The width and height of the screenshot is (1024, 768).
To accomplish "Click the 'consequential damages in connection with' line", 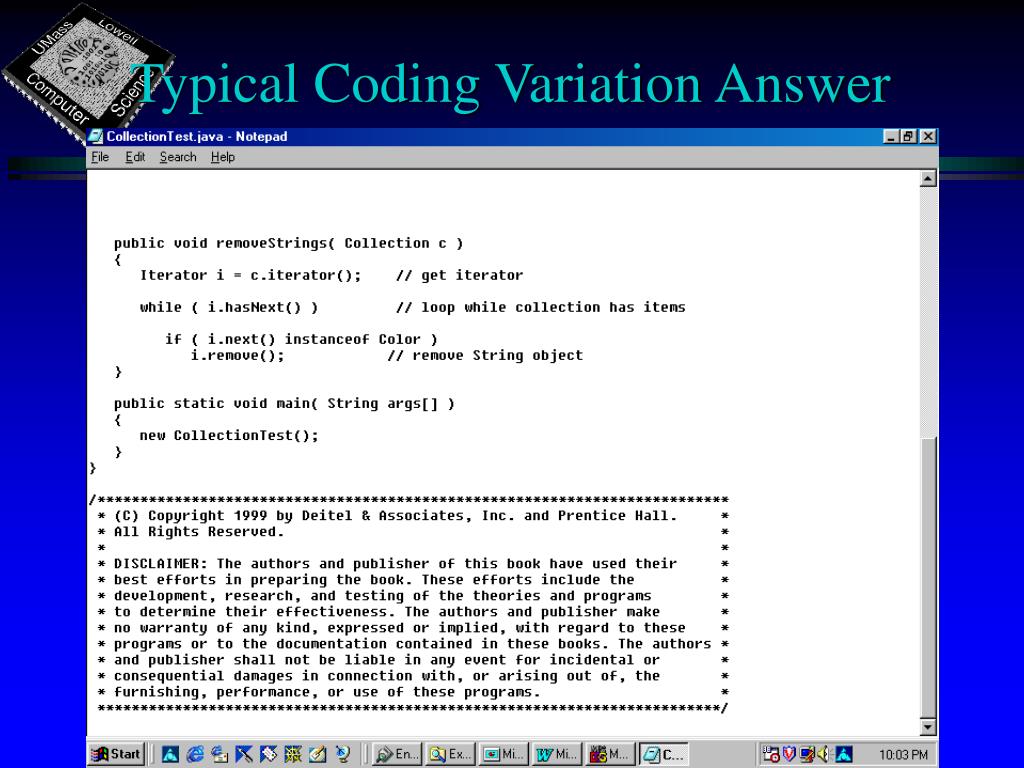I will coord(387,676).
